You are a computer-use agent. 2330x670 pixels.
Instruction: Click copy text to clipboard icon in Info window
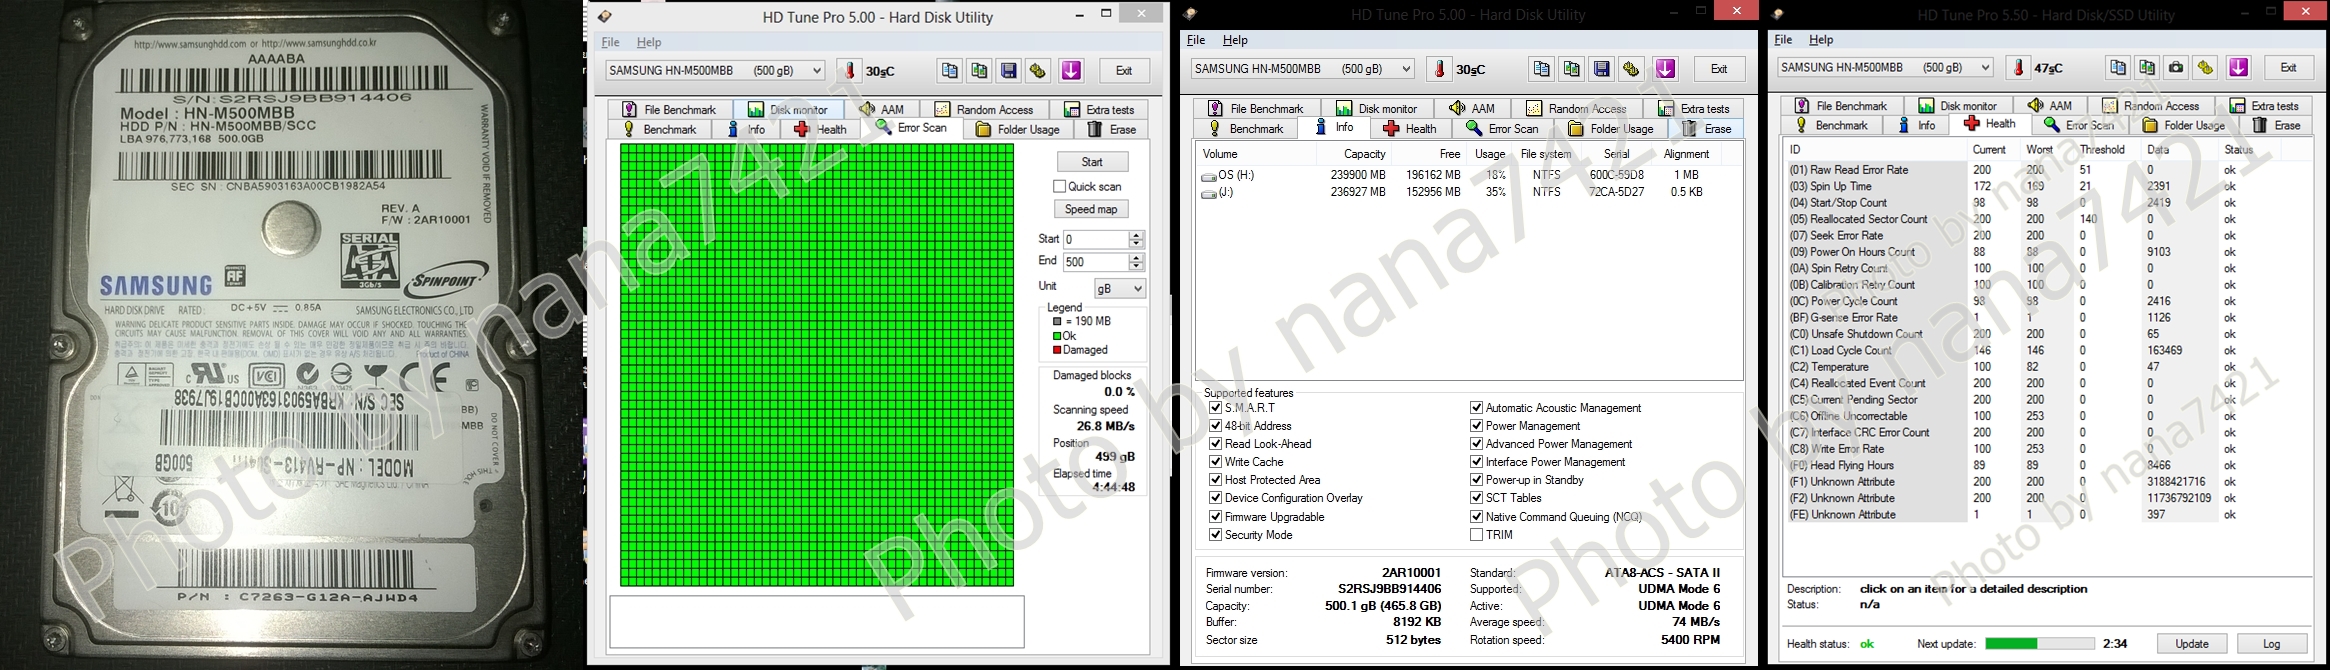click(1542, 68)
